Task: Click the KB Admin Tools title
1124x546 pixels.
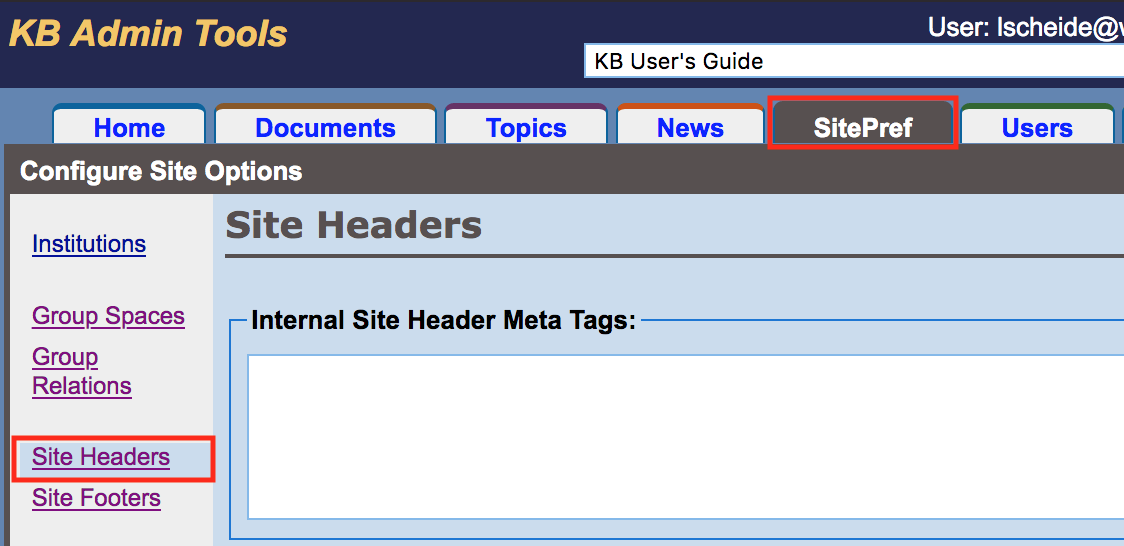Action: (148, 34)
